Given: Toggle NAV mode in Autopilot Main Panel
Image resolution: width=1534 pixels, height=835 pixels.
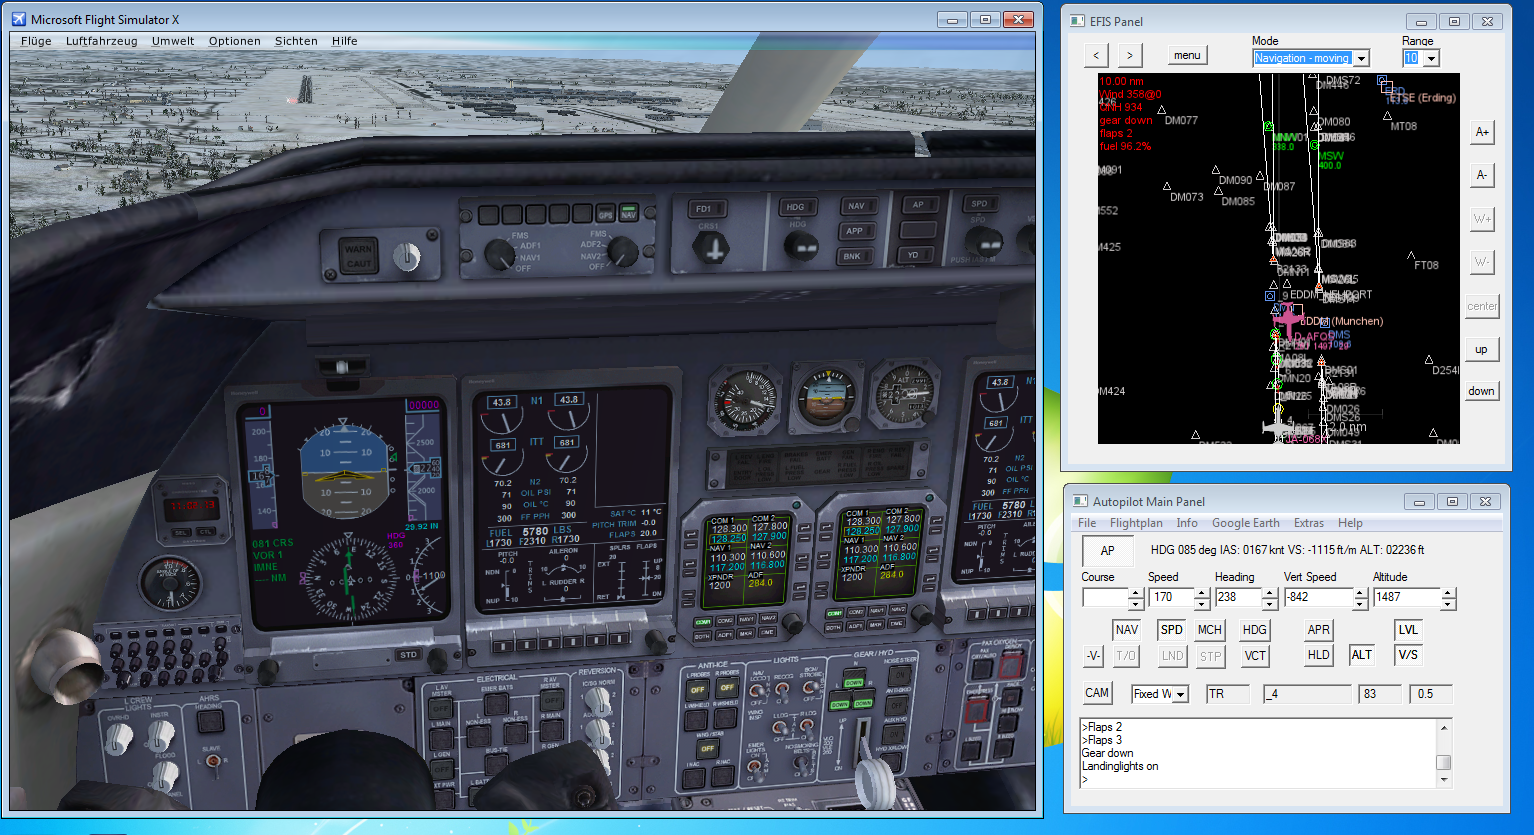Looking at the screenshot, I should point(1127,630).
